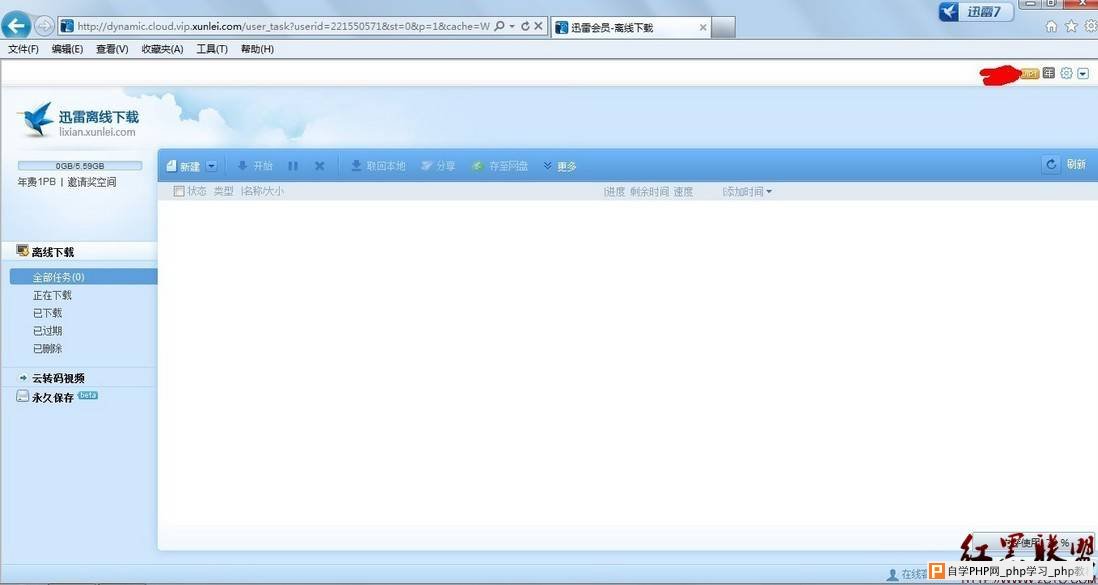The image size is (1098, 585).
Task: Expand the 新建 dropdown arrow
Action: [211, 166]
